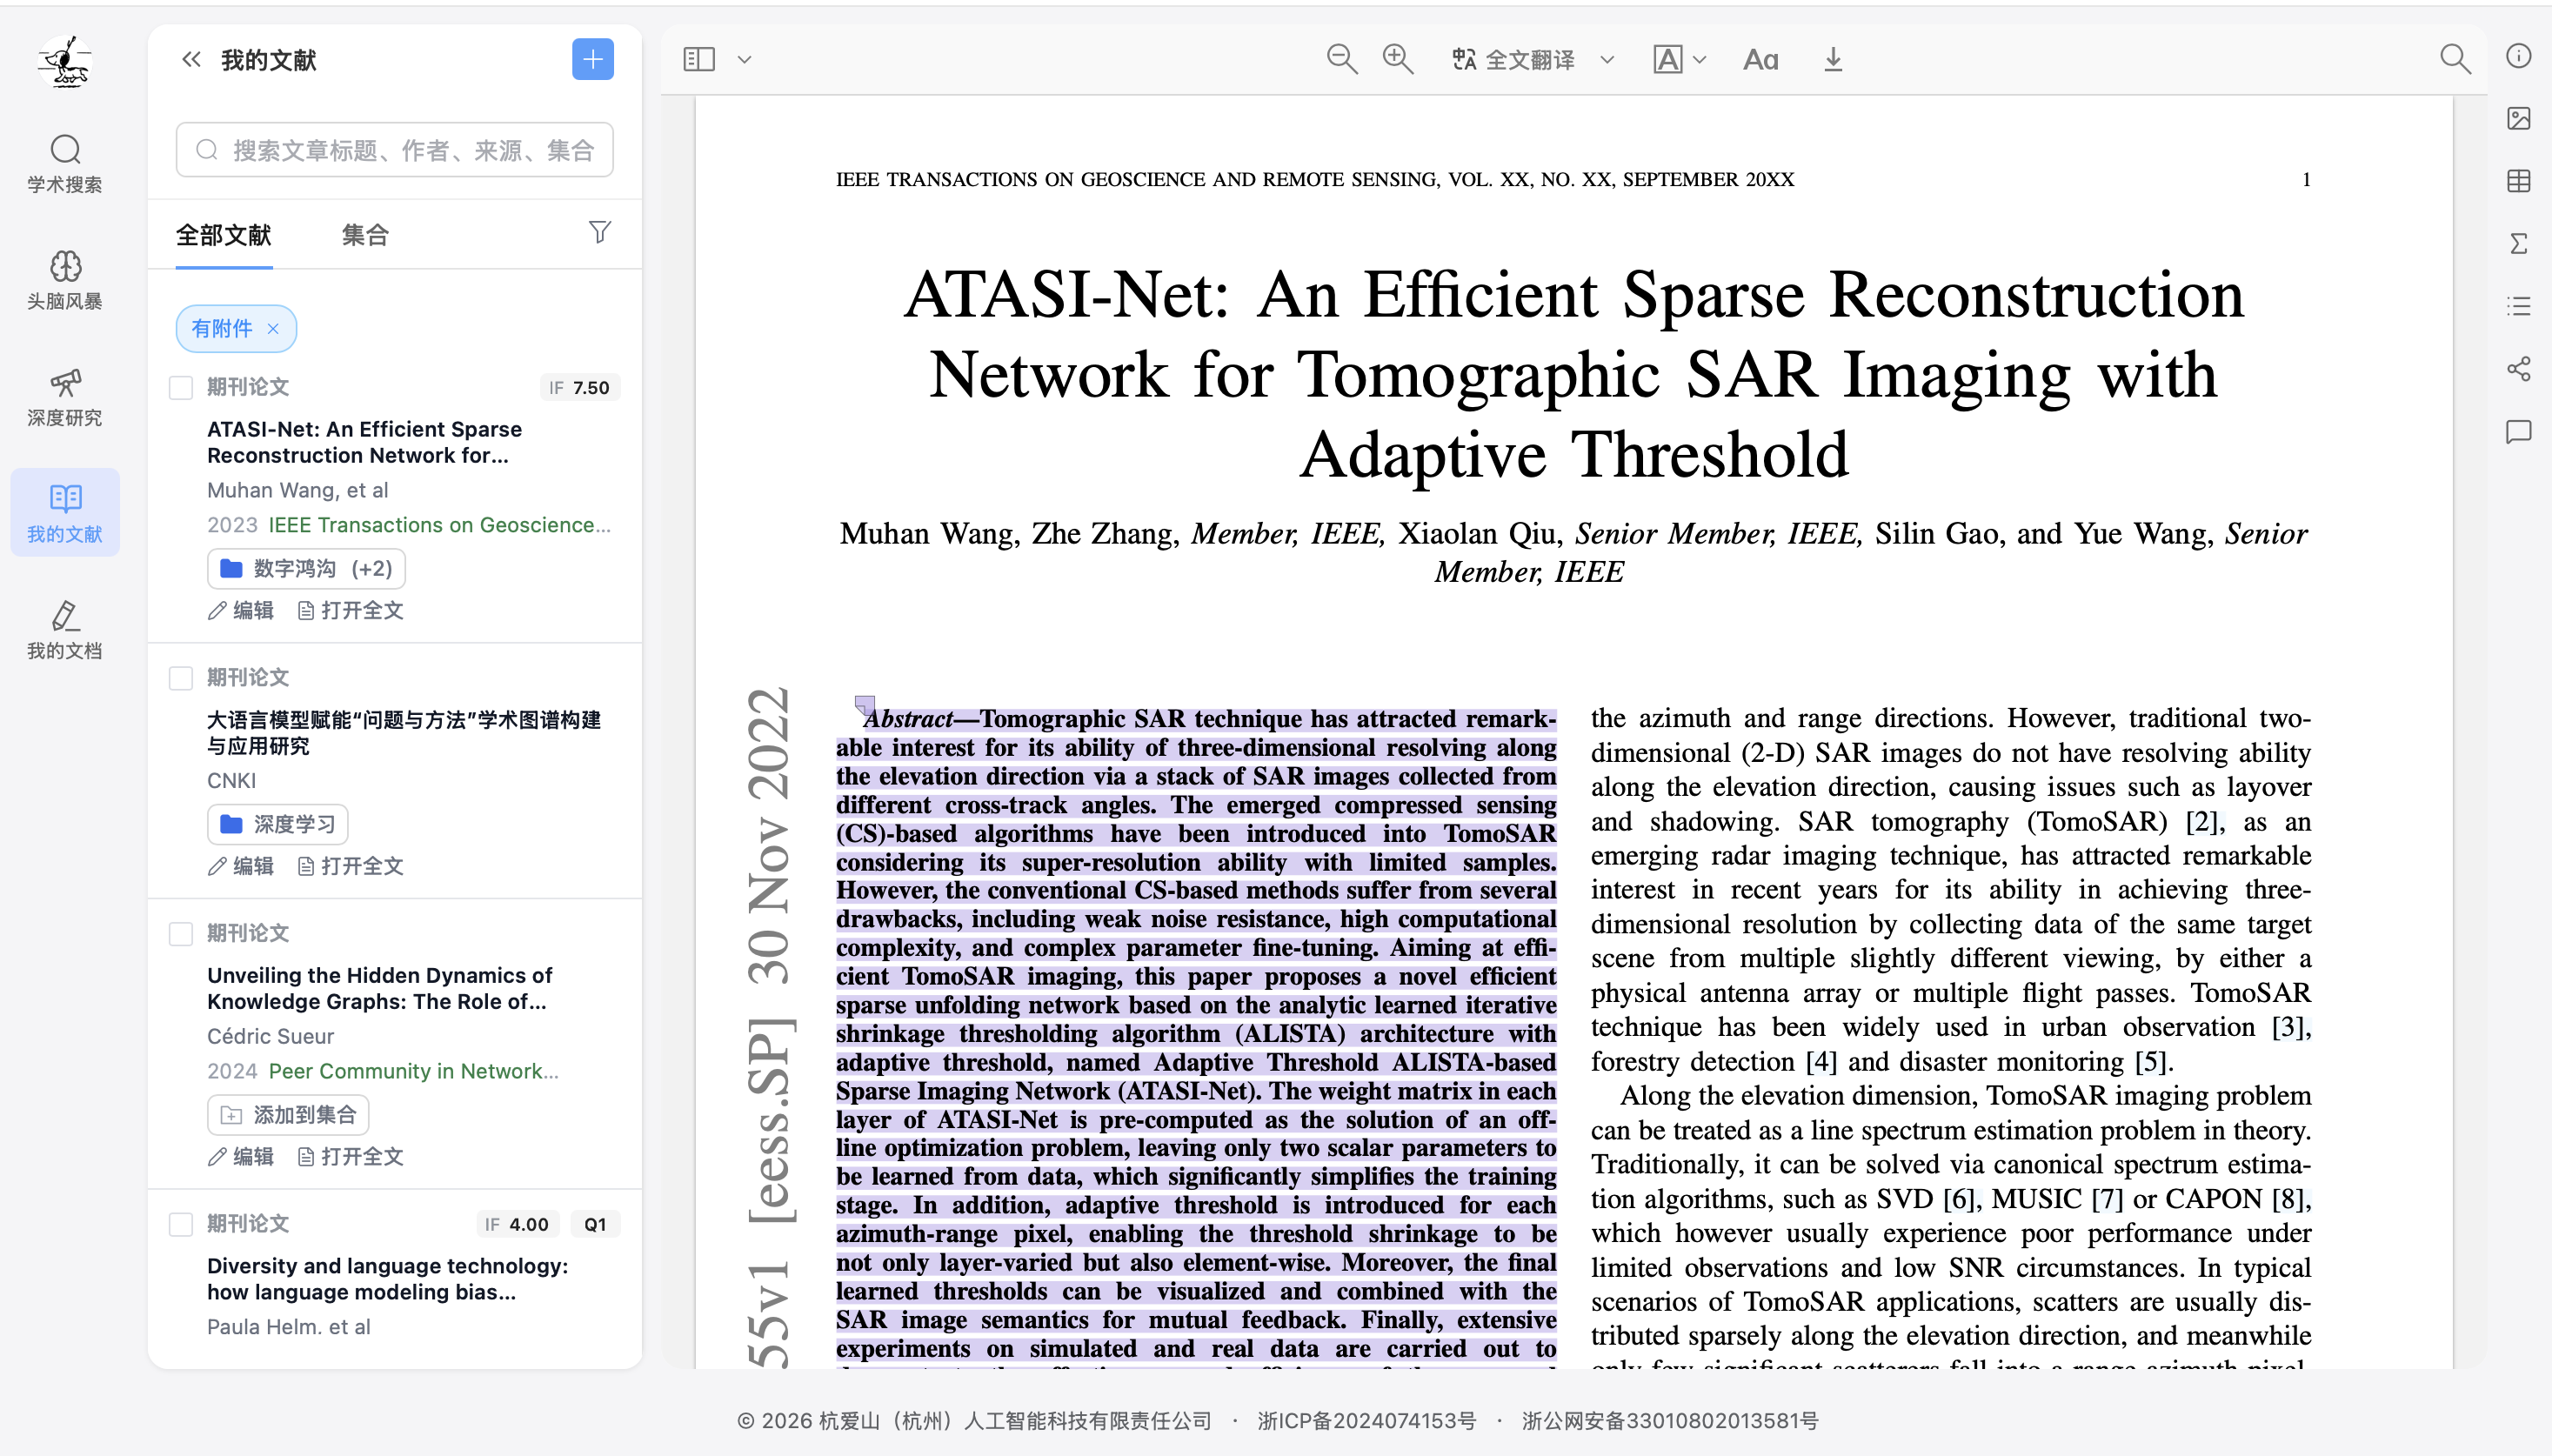Open the IEEE Transactions on Geoscience source link
The image size is (2552, 1456).
coord(439,526)
